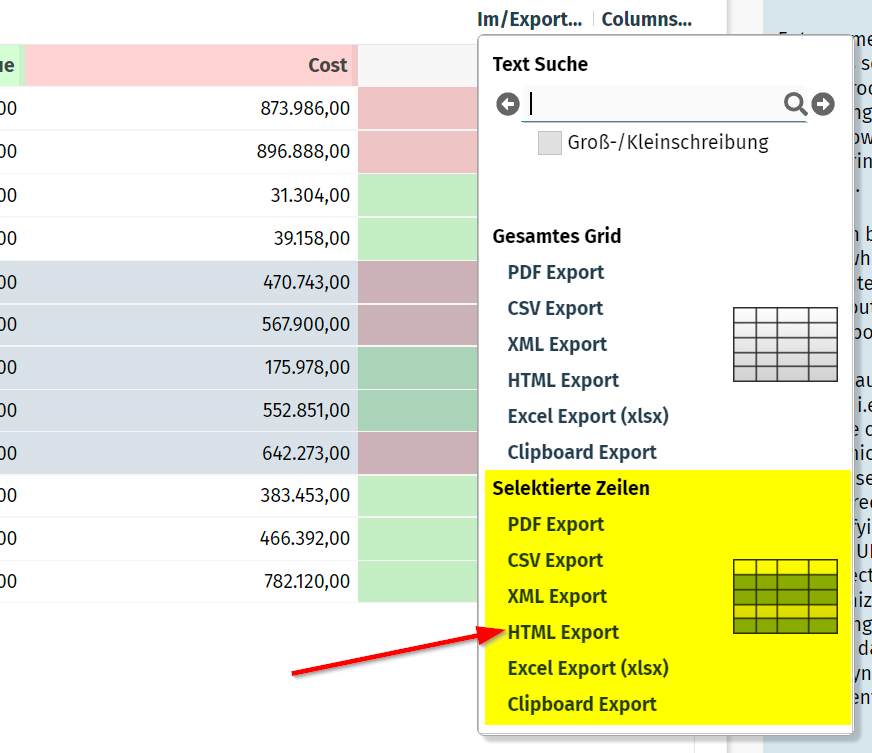Viewport: 872px width, 753px height.
Task: Choose PDF Export under Gesamtes Grid
Action: (x=556, y=272)
